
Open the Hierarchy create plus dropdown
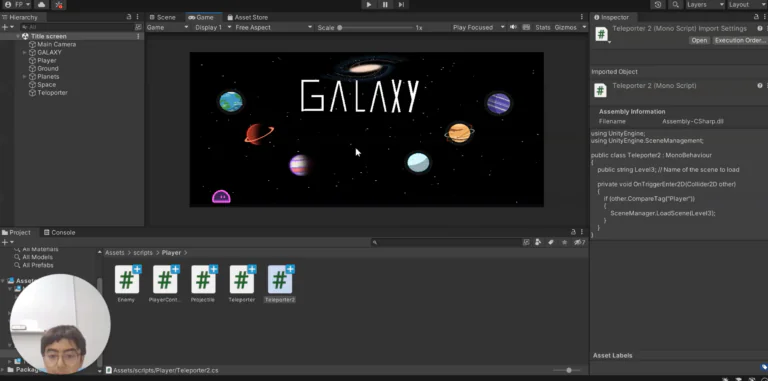8,27
